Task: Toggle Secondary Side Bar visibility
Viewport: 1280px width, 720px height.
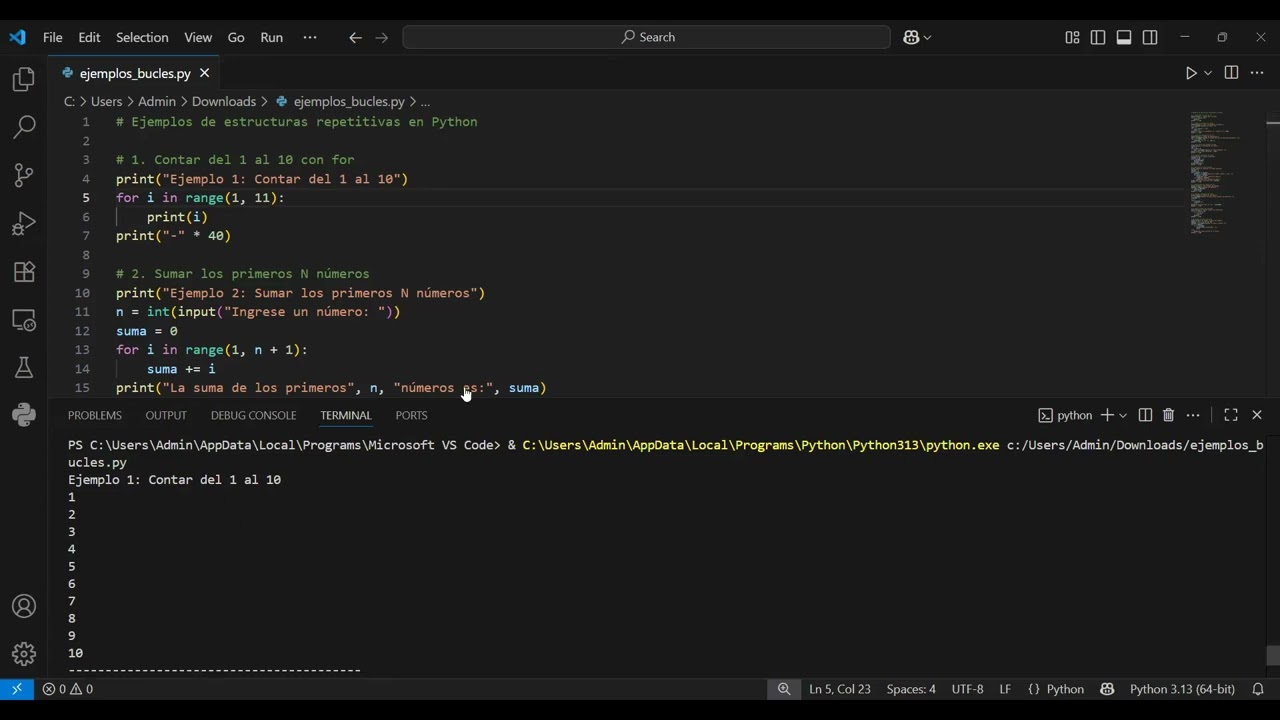Action: pos(1150,37)
